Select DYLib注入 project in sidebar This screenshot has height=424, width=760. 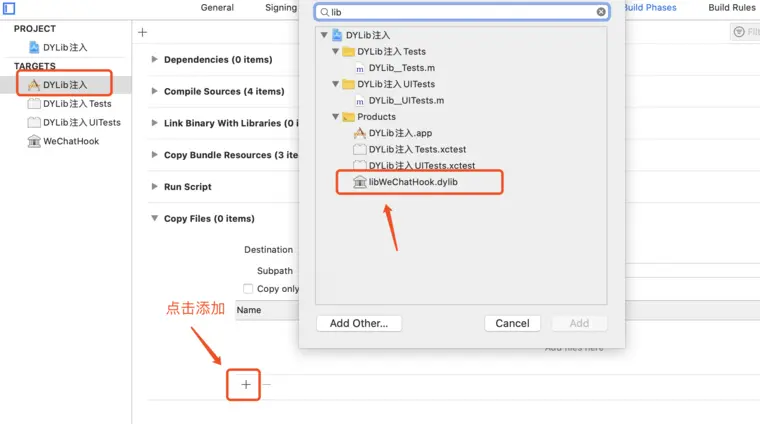(x=65, y=47)
